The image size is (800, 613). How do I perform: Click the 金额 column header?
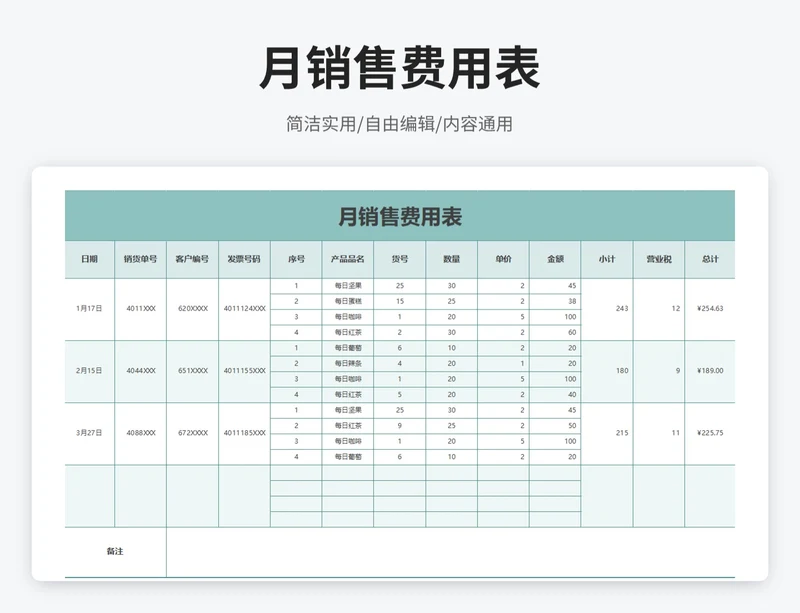click(555, 259)
